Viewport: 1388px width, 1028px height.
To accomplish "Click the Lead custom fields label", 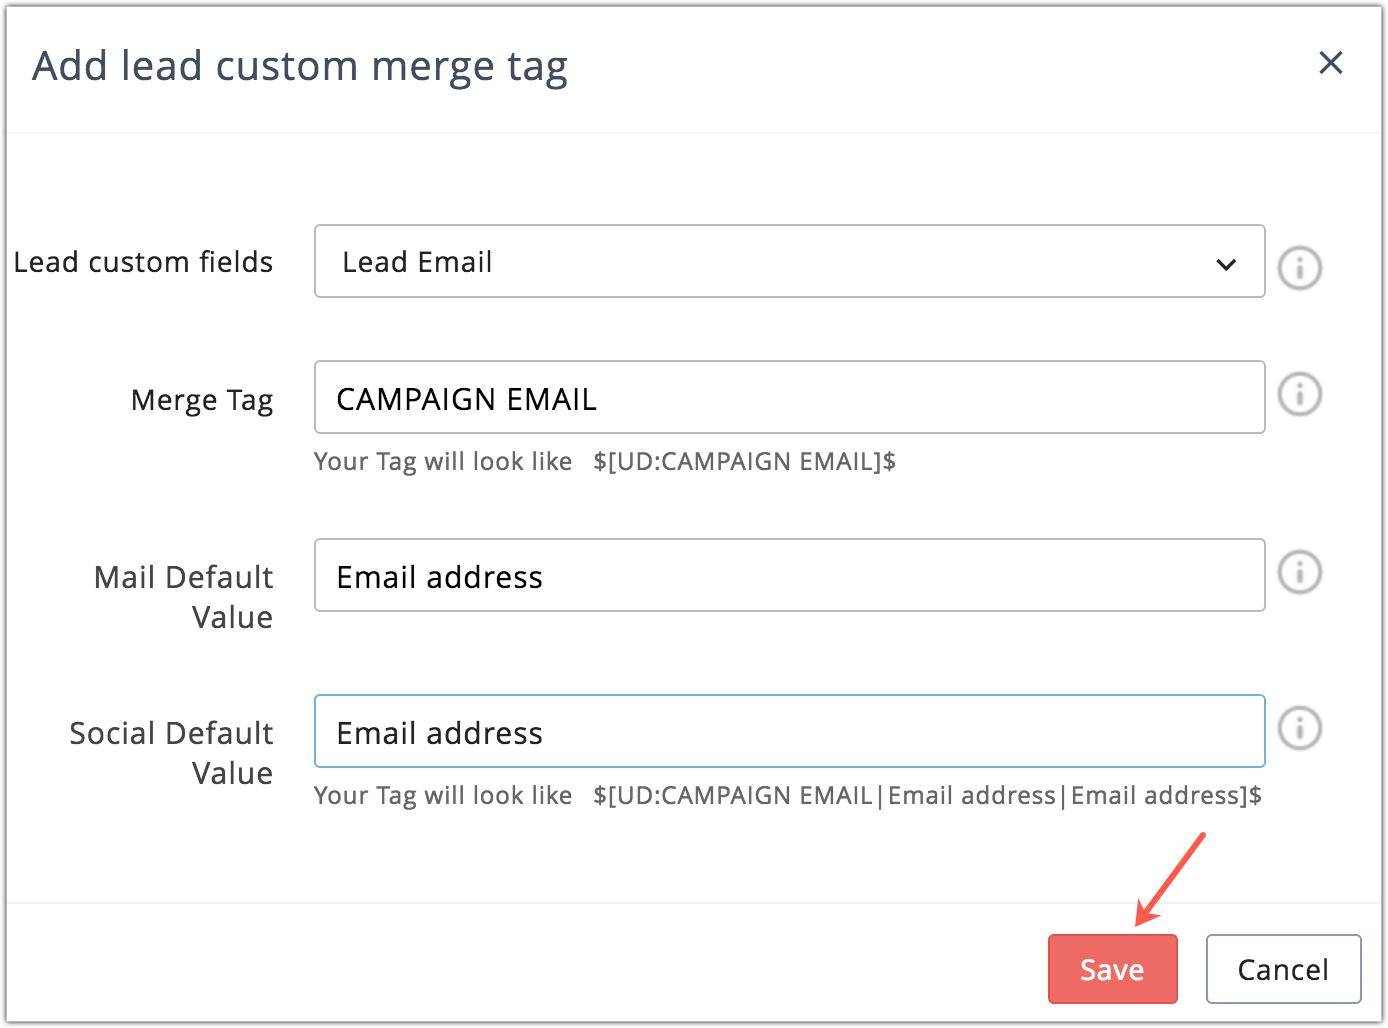I will coord(143,262).
